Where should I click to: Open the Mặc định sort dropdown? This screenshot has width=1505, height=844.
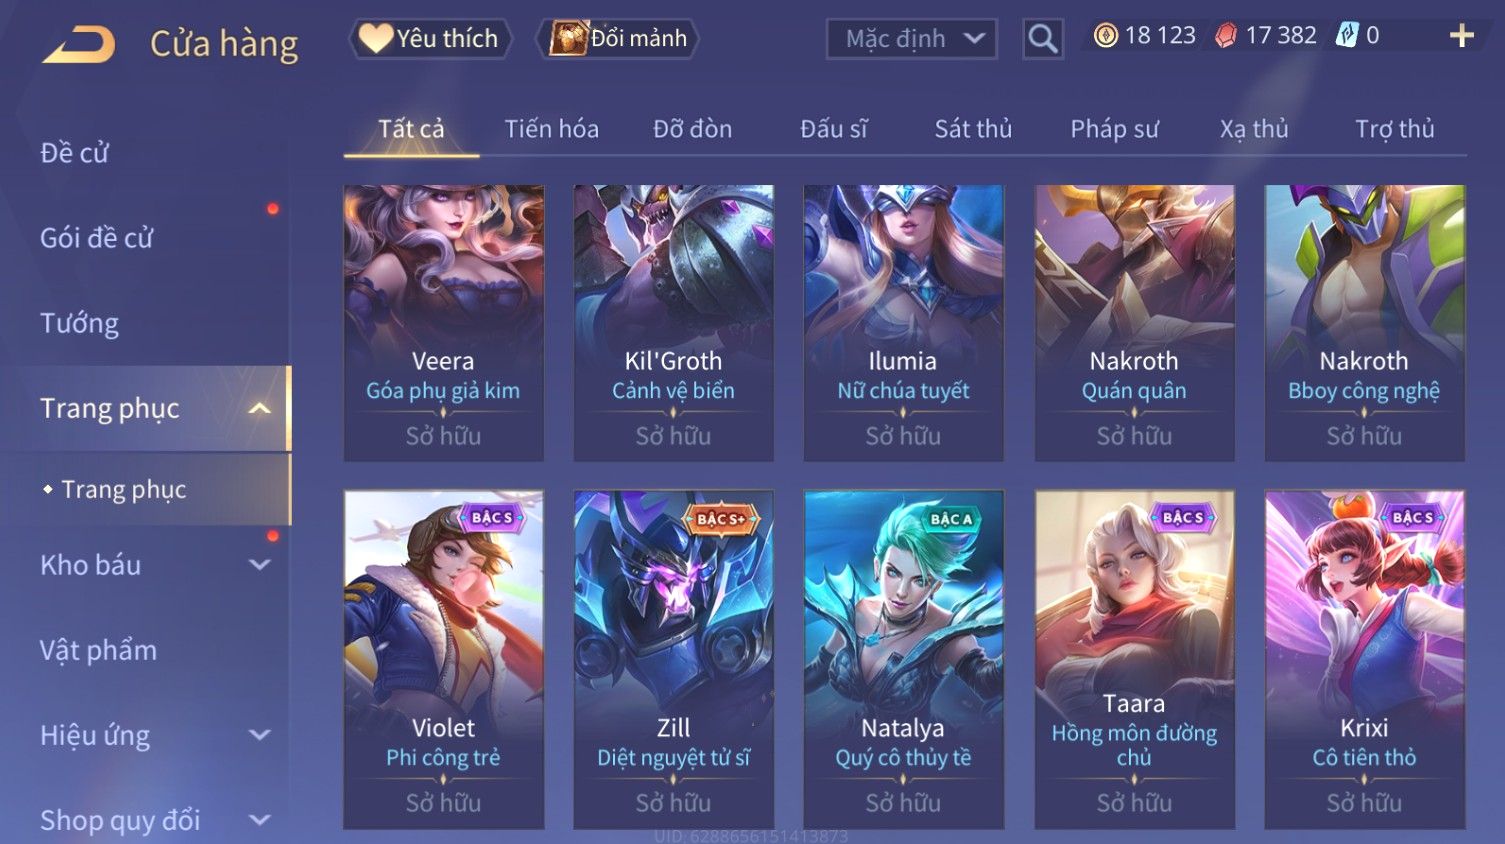coord(912,39)
